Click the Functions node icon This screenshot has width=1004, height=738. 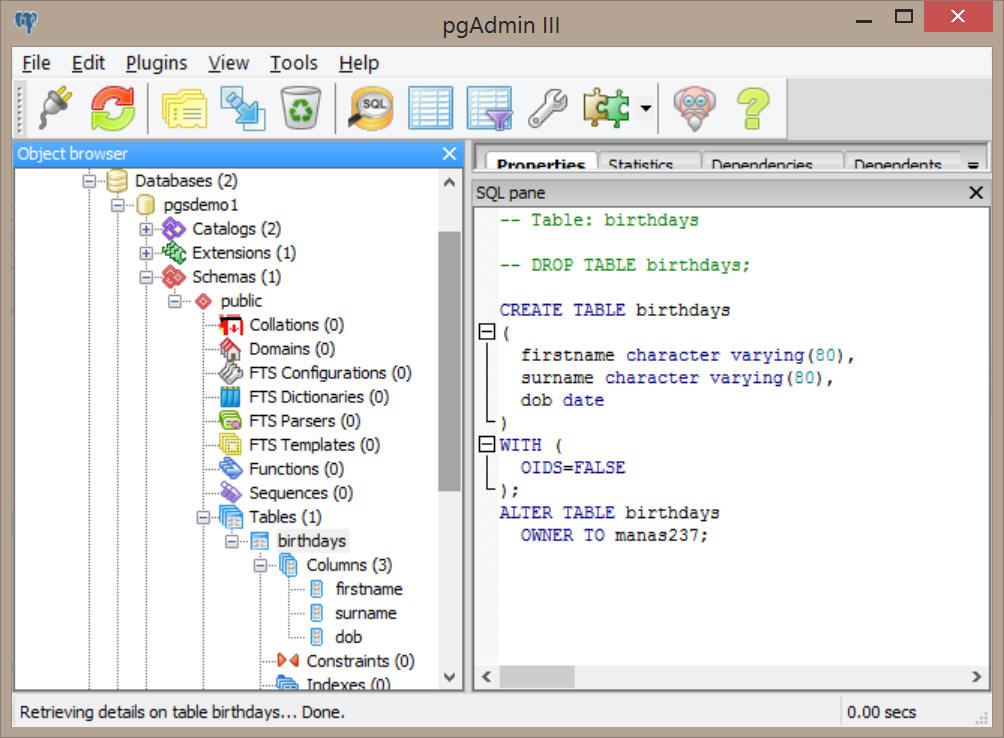click(x=231, y=469)
